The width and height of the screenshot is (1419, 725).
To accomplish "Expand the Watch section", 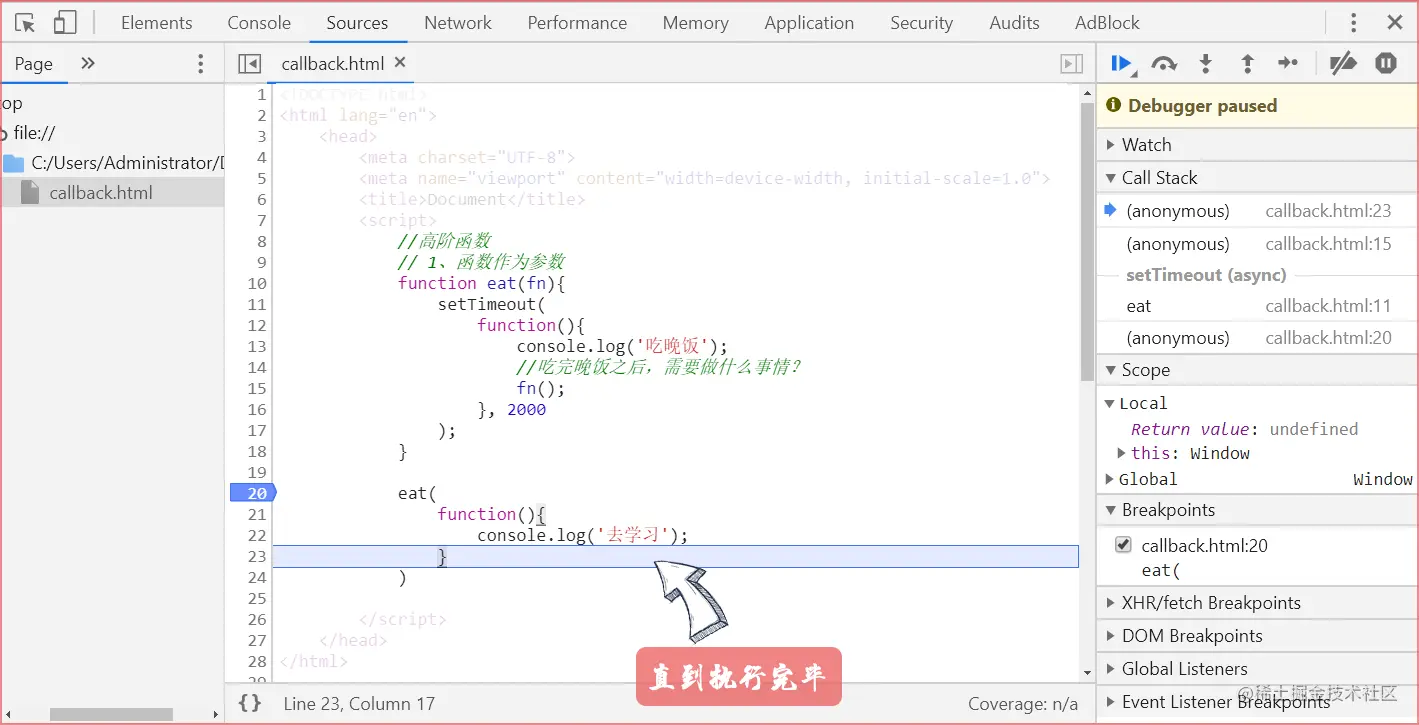I will click(x=1258, y=145).
